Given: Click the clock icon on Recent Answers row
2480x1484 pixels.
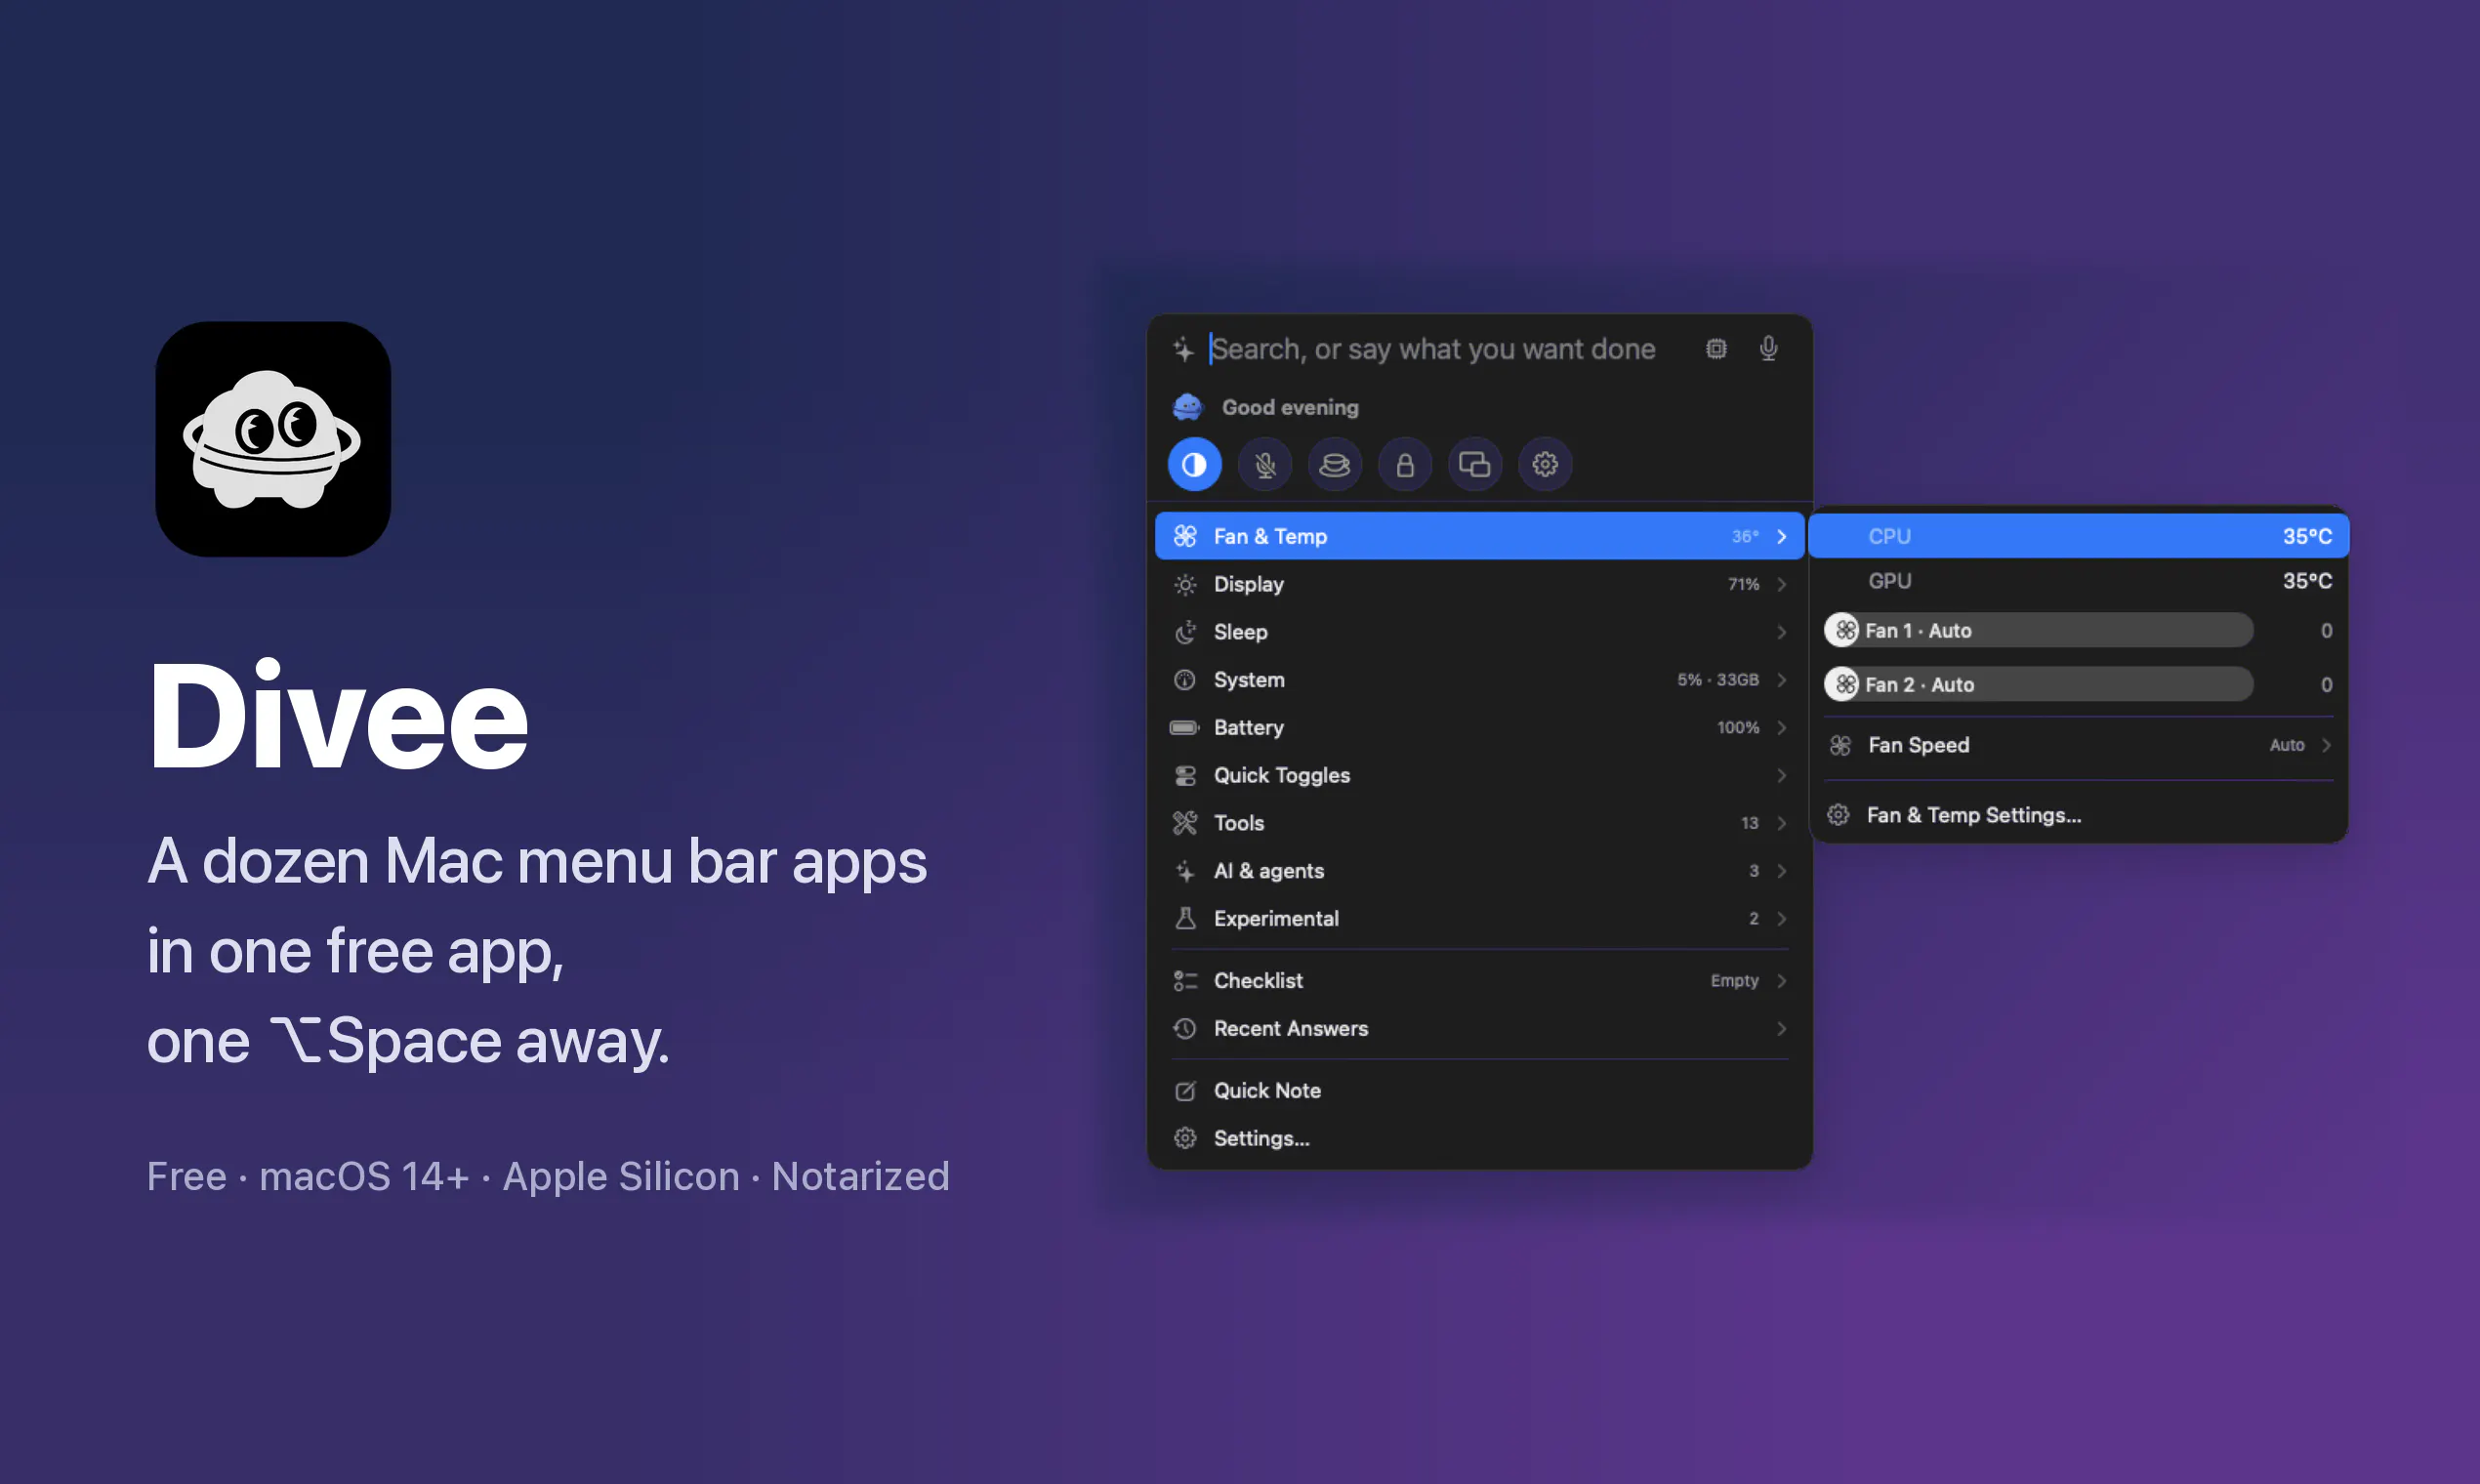Looking at the screenshot, I should point(1185,1028).
